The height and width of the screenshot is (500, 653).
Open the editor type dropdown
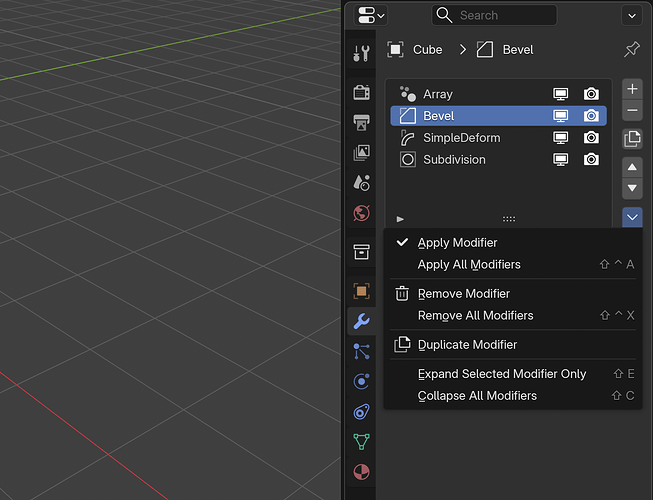[371, 15]
